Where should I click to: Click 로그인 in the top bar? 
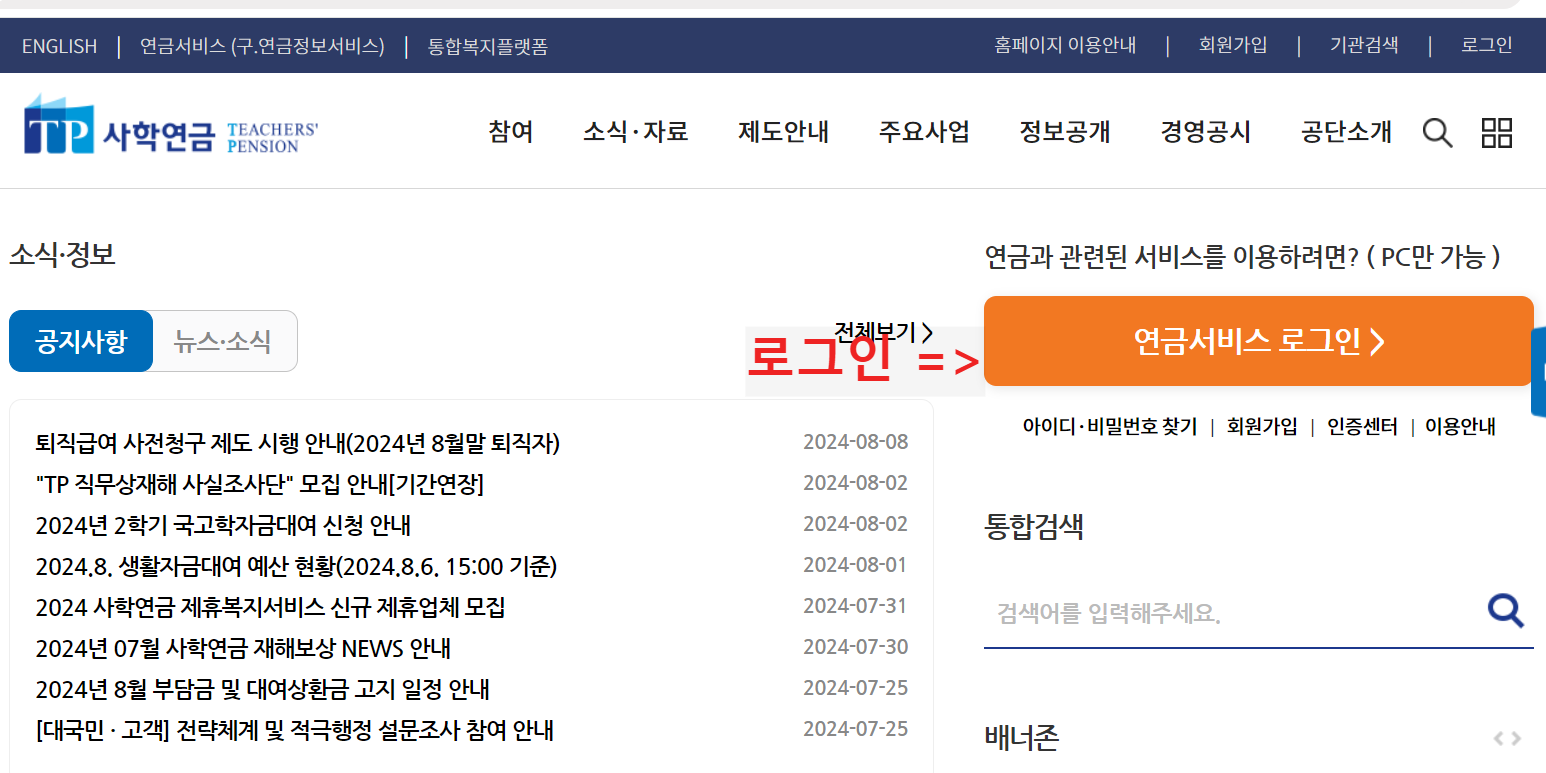[1487, 45]
